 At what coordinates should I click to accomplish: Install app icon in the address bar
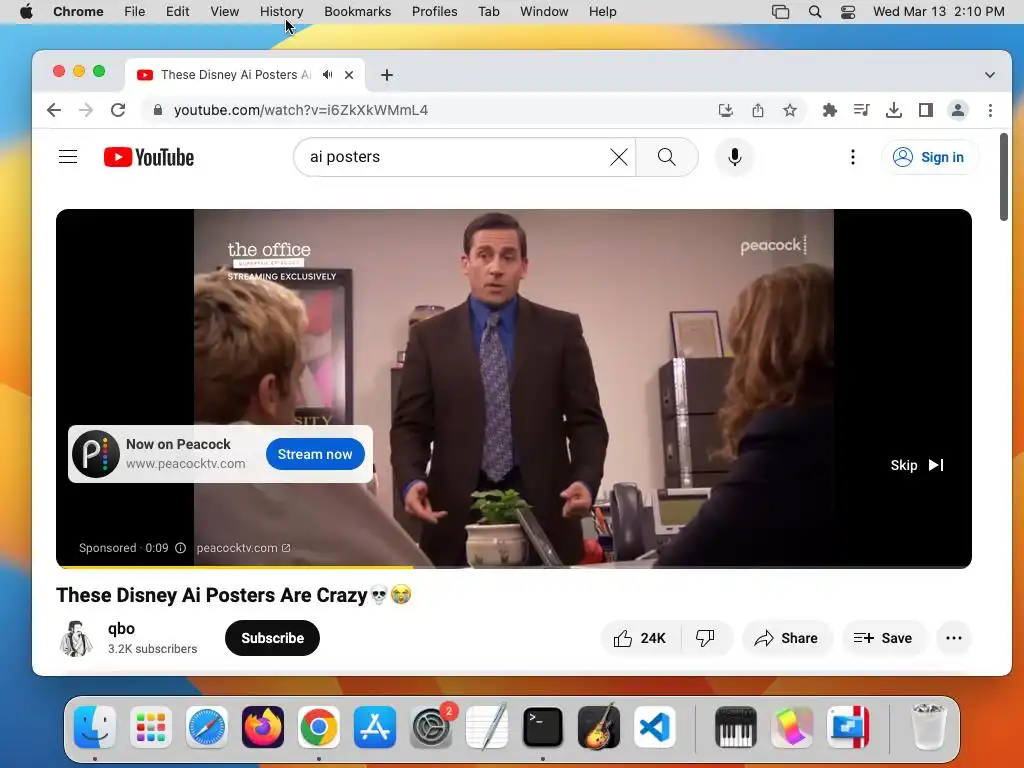[x=726, y=110]
